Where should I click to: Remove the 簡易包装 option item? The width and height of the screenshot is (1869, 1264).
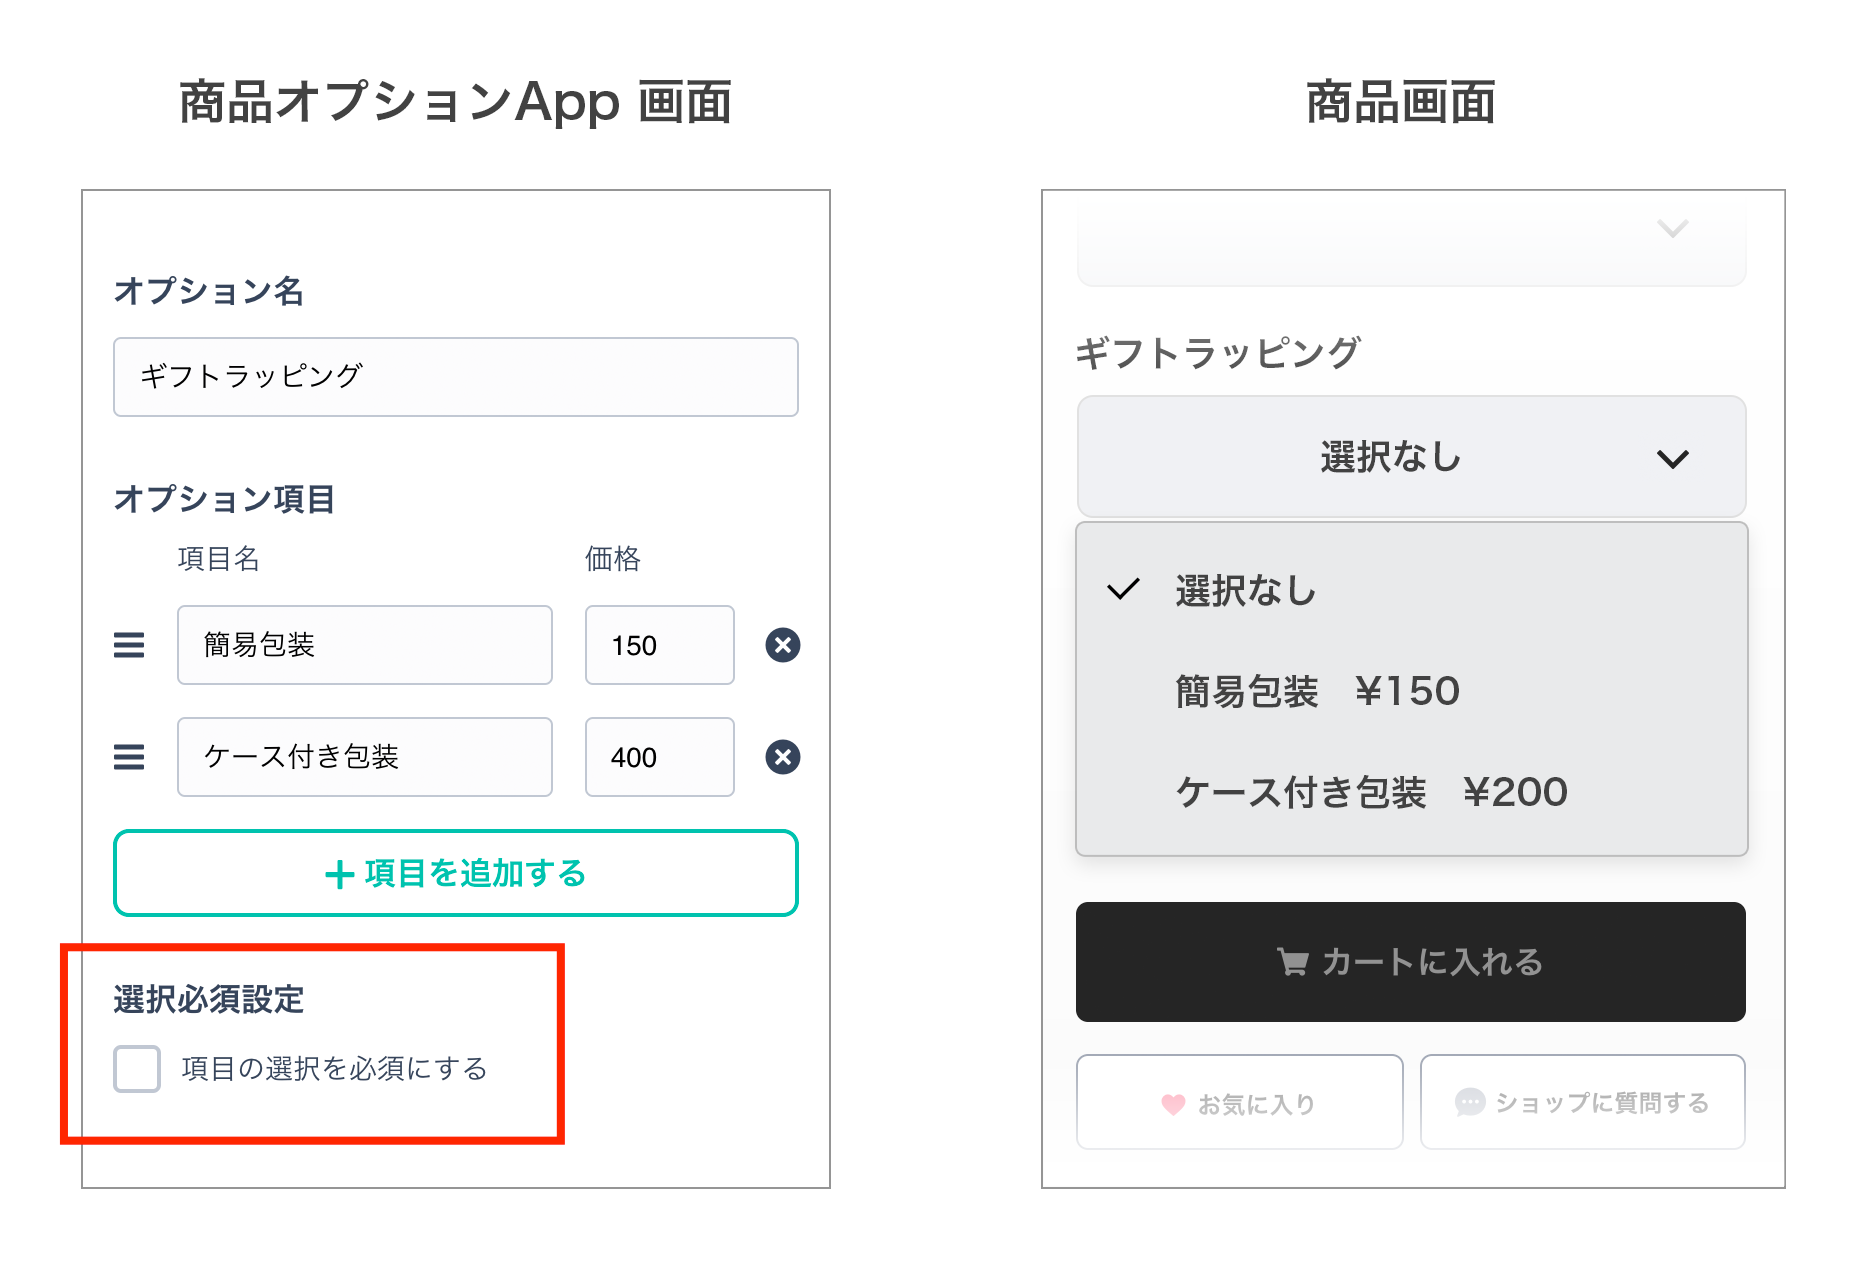click(x=783, y=645)
